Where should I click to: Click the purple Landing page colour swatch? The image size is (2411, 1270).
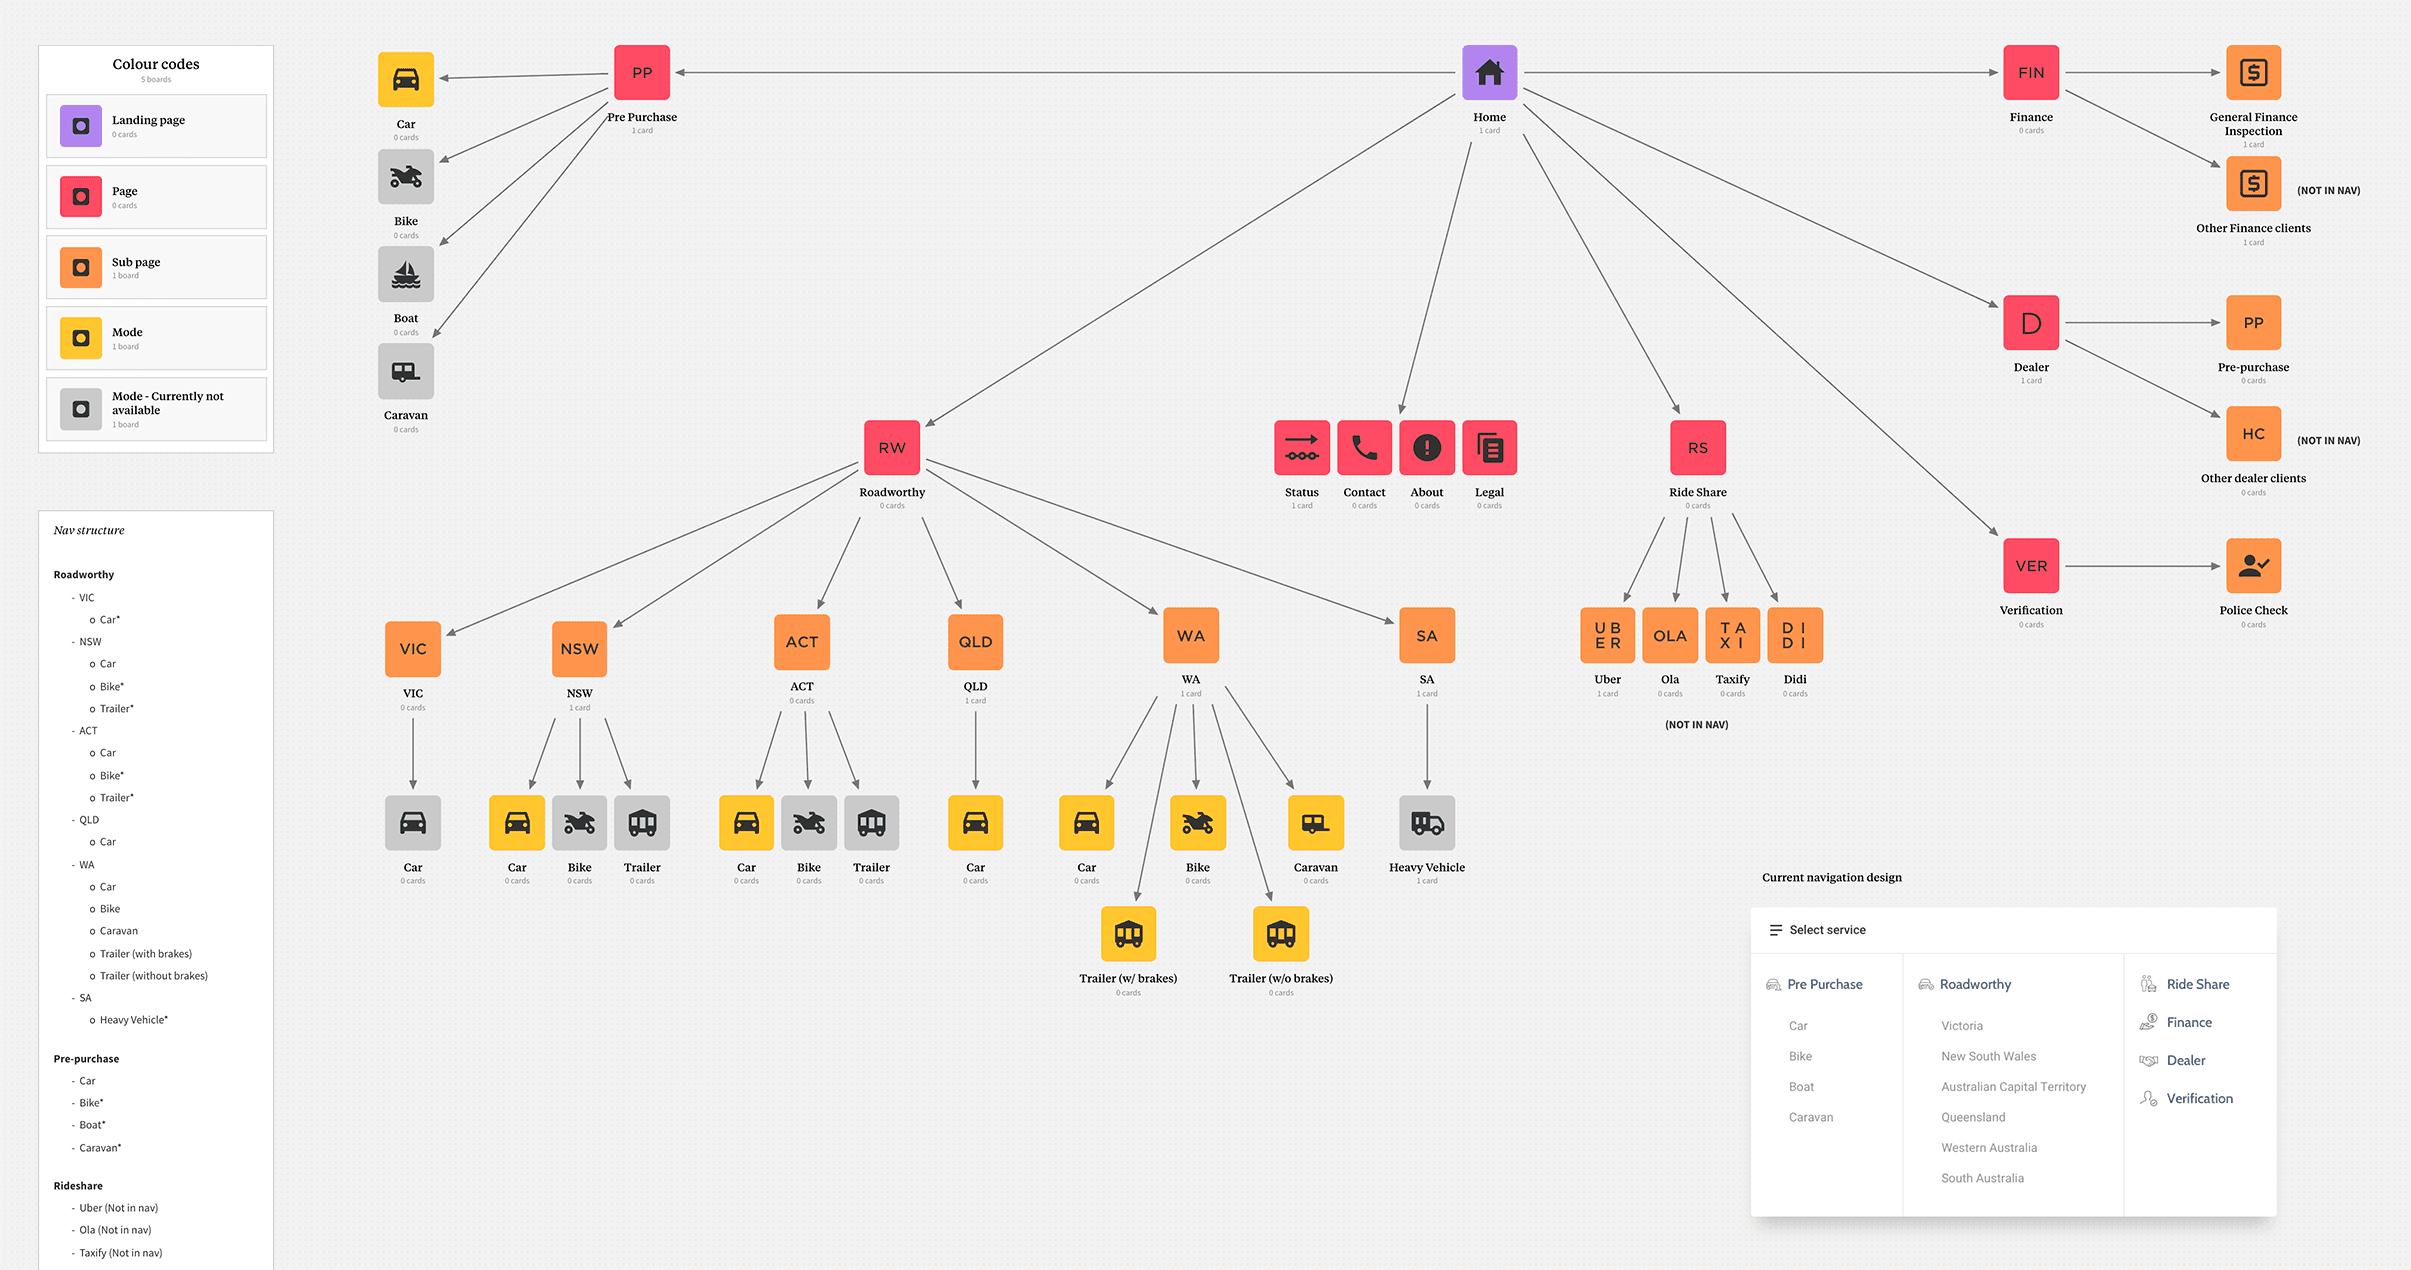click(x=80, y=125)
